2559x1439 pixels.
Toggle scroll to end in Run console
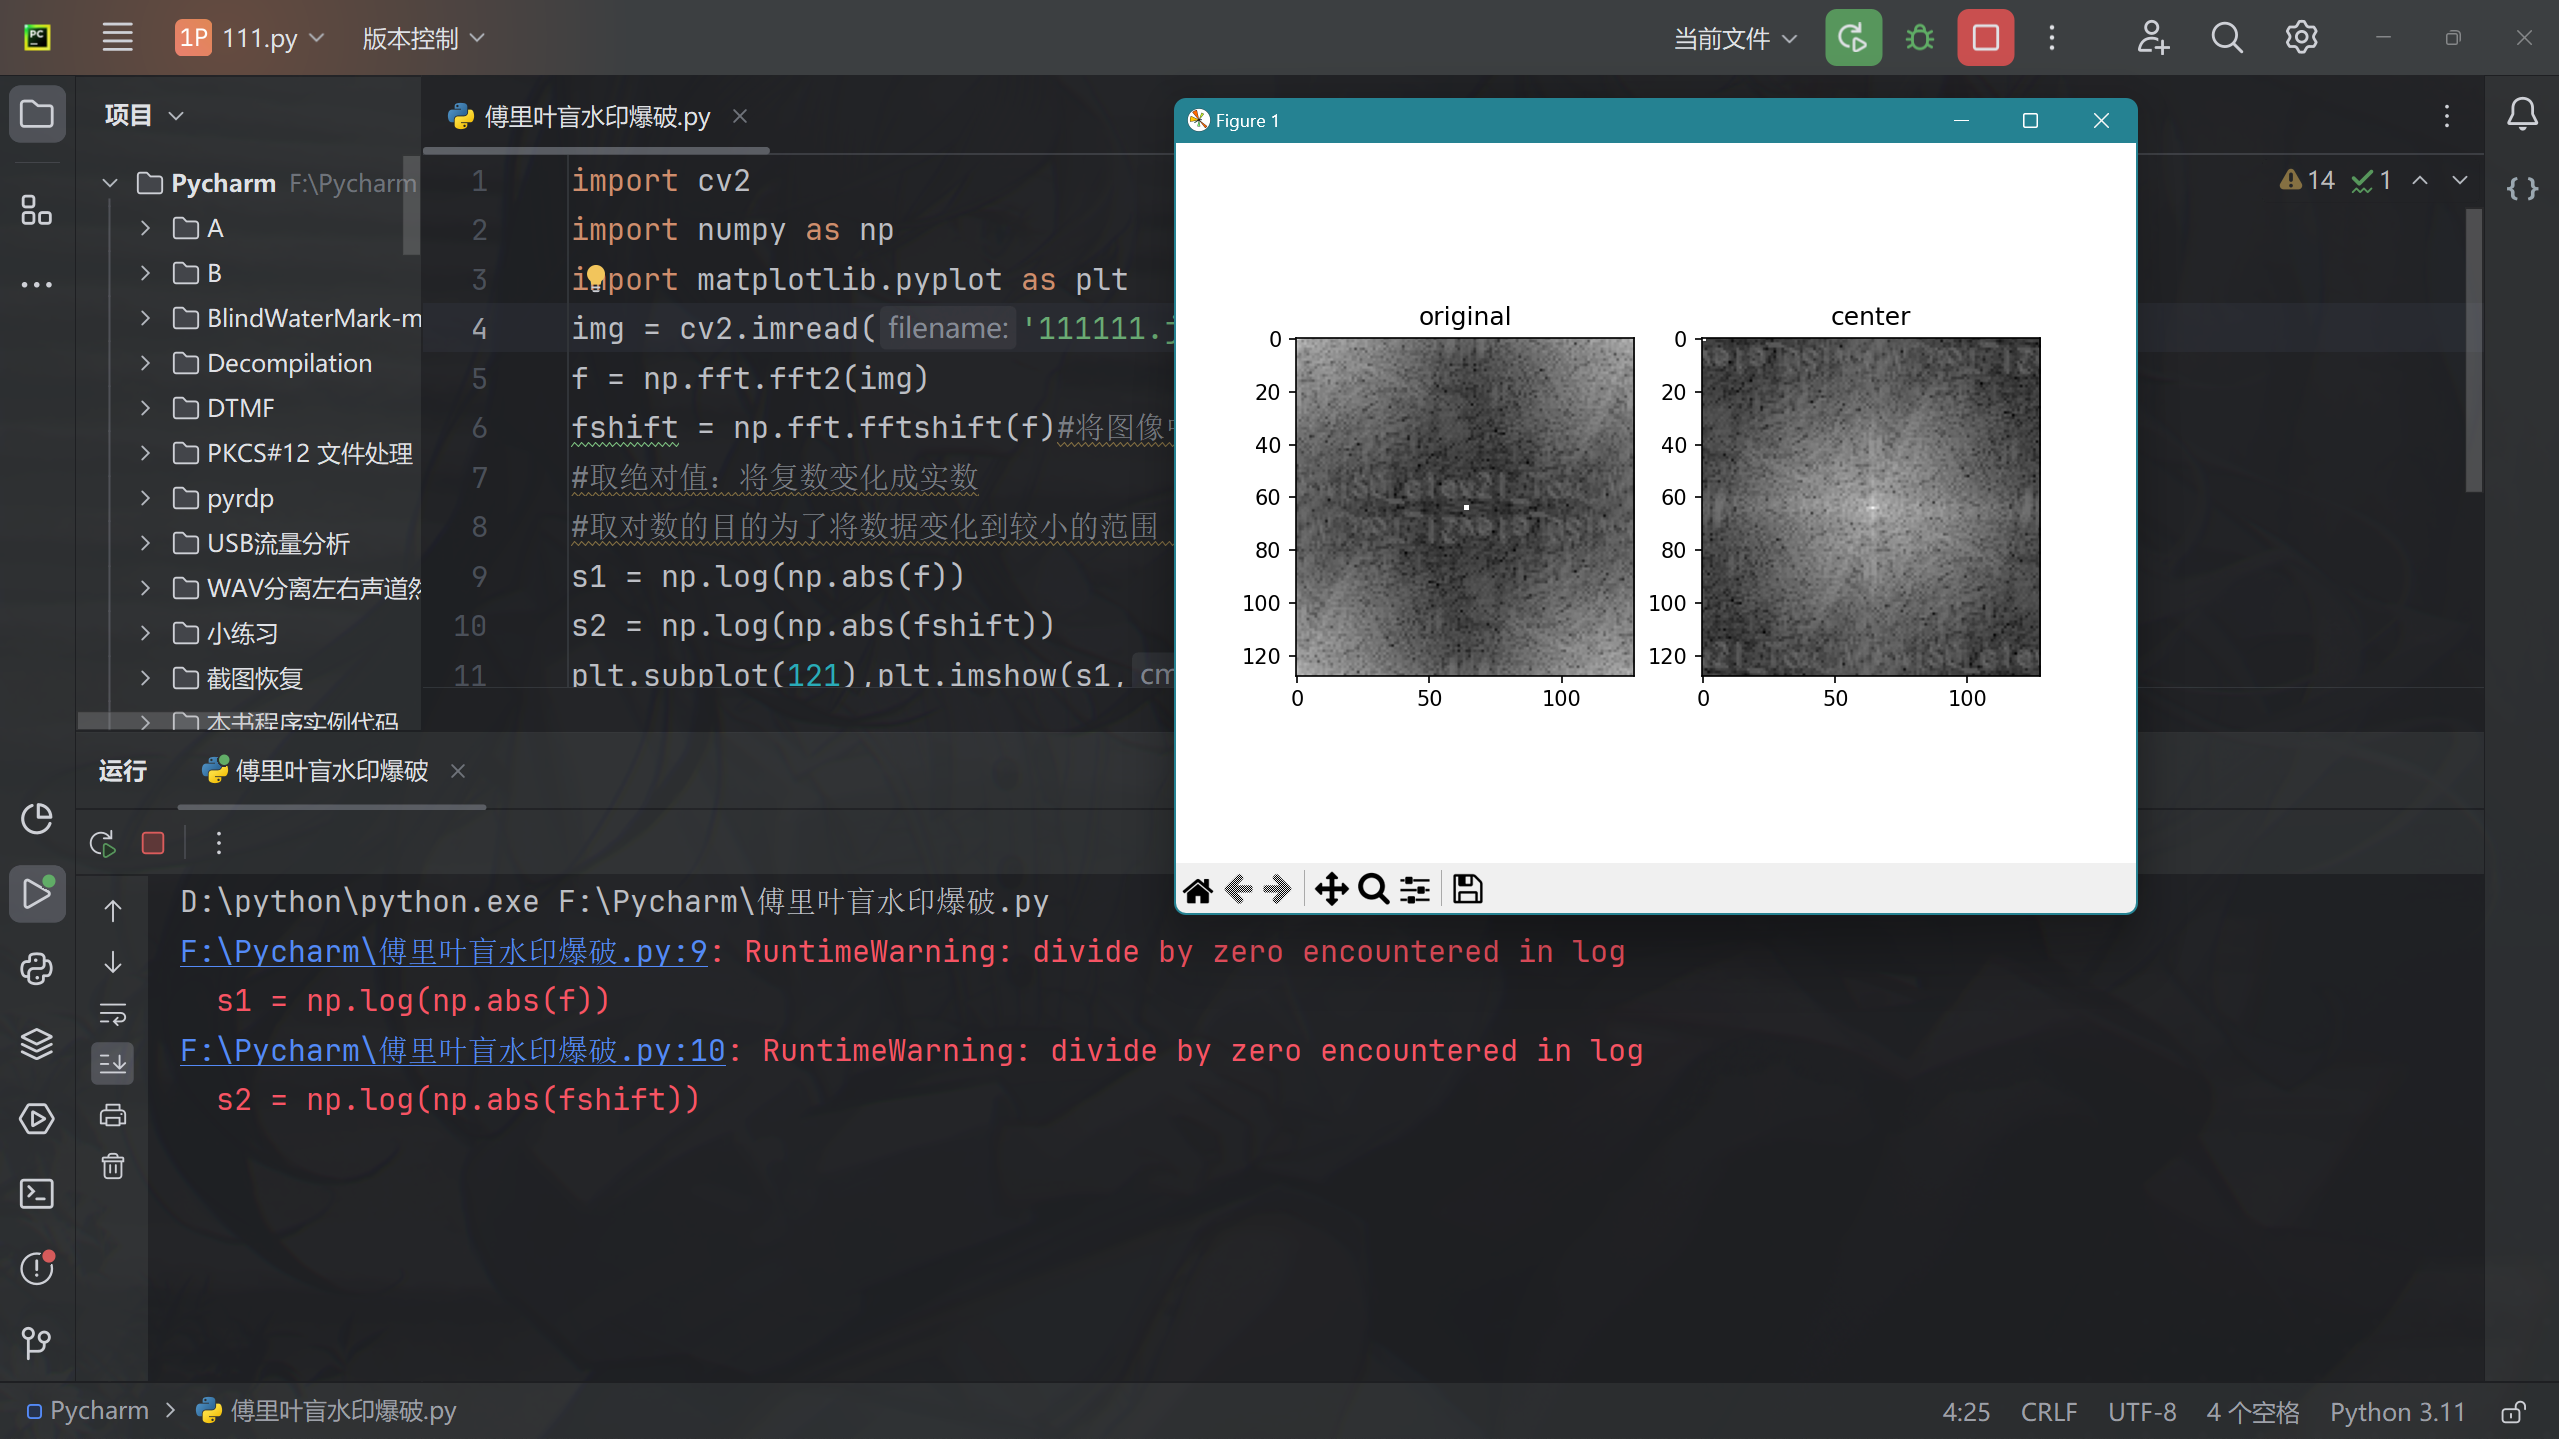click(x=113, y=1064)
